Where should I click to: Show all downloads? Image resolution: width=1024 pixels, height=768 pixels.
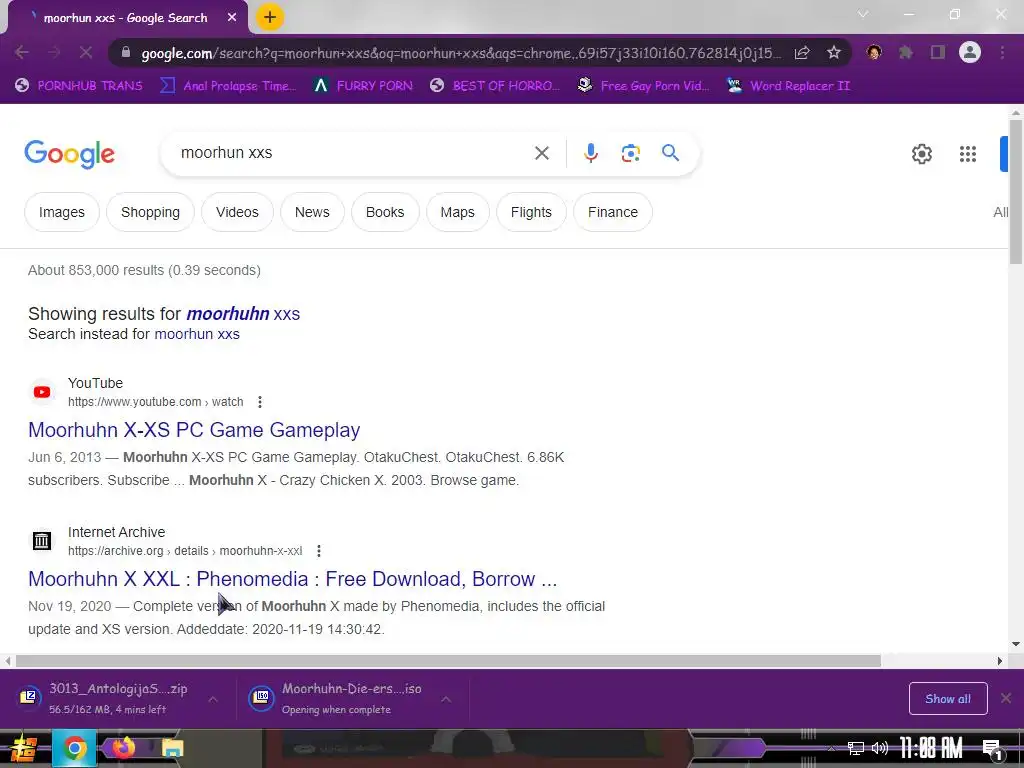pos(948,699)
